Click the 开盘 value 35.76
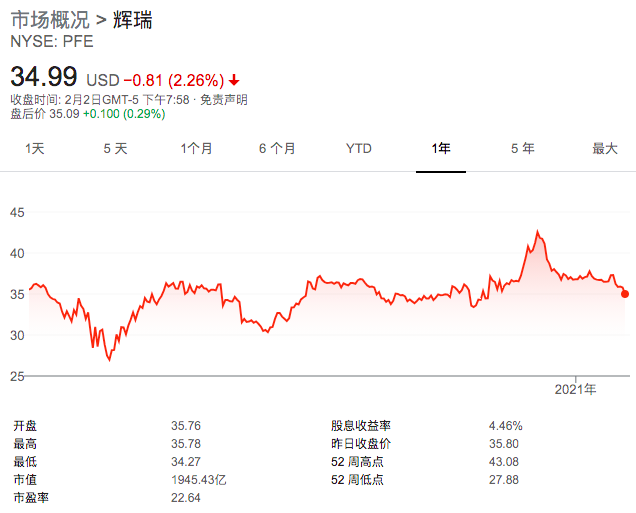Image resolution: width=636 pixels, height=513 pixels. click(186, 426)
